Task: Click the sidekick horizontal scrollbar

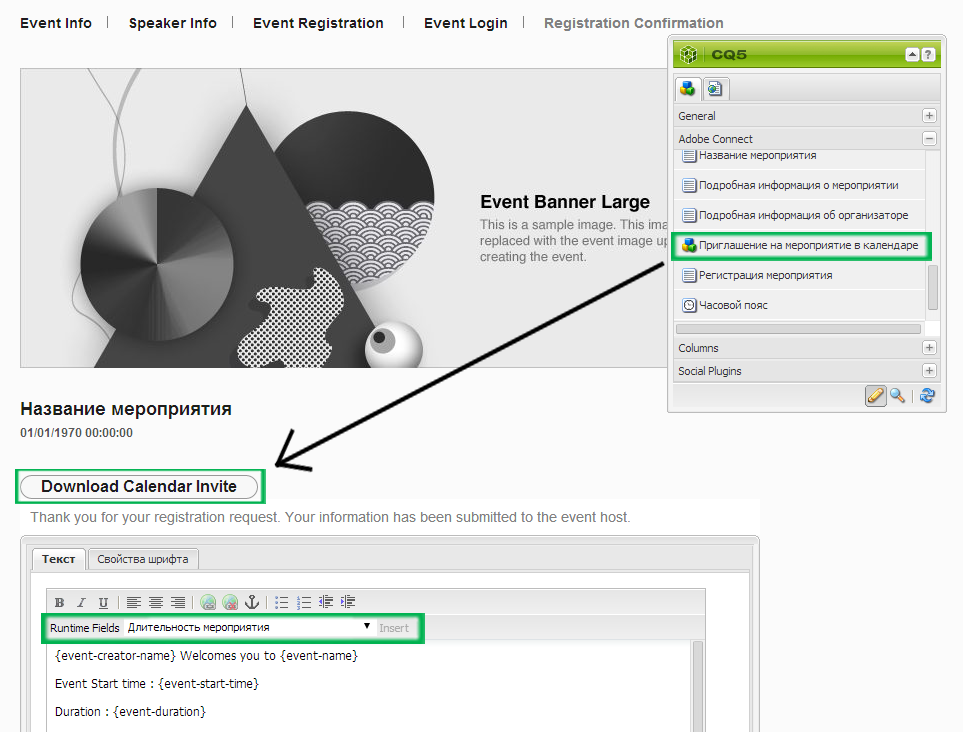Action: (798, 329)
